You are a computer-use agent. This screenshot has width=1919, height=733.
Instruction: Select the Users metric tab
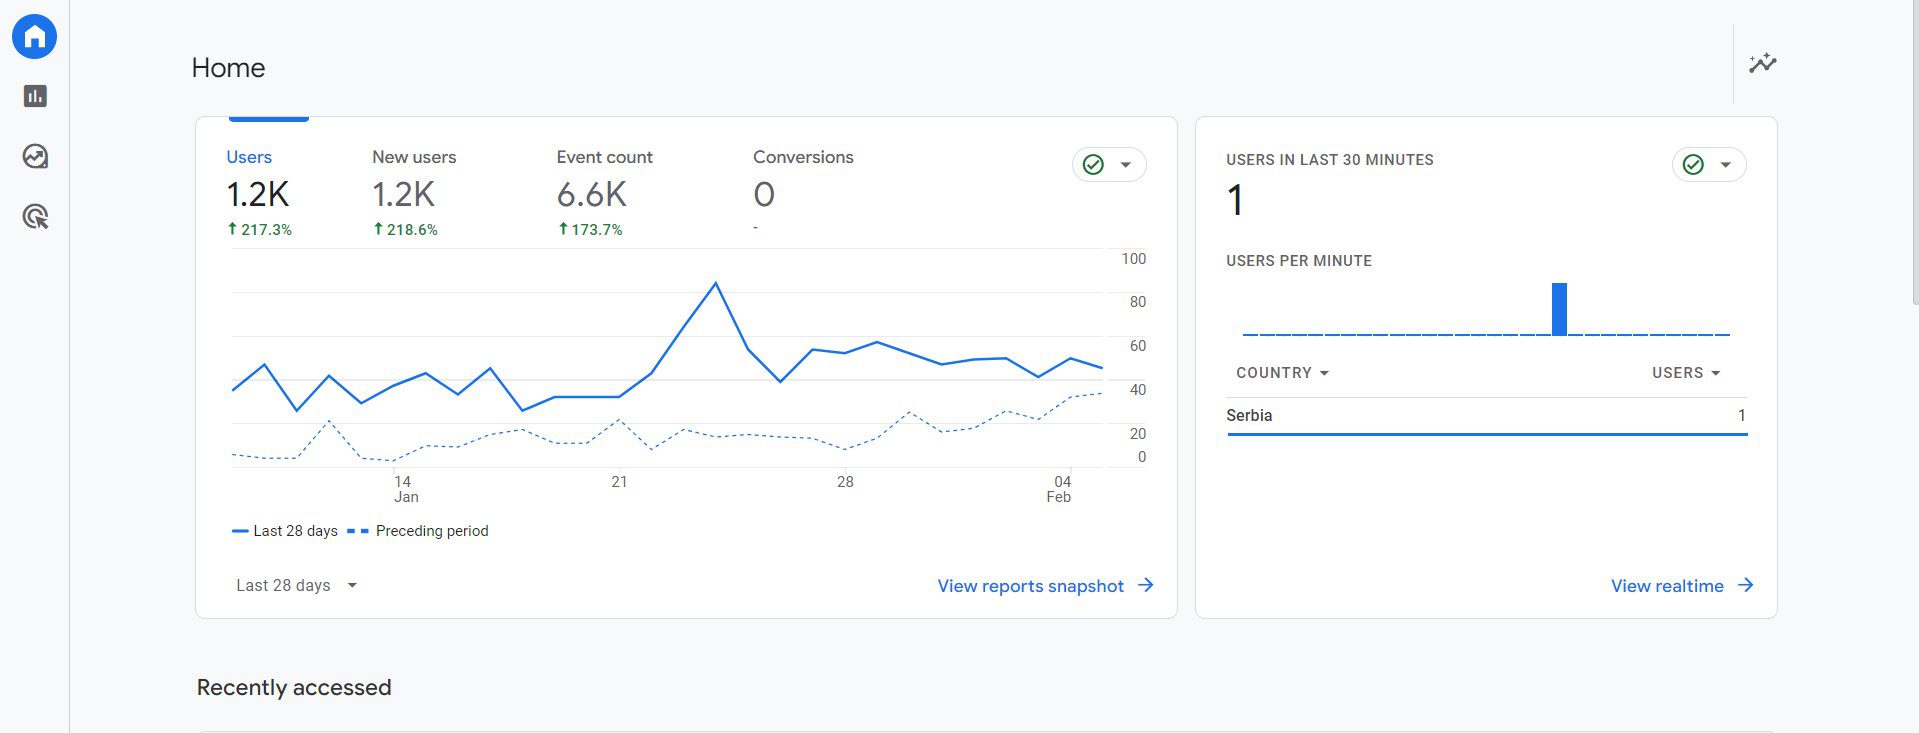tap(259, 192)
